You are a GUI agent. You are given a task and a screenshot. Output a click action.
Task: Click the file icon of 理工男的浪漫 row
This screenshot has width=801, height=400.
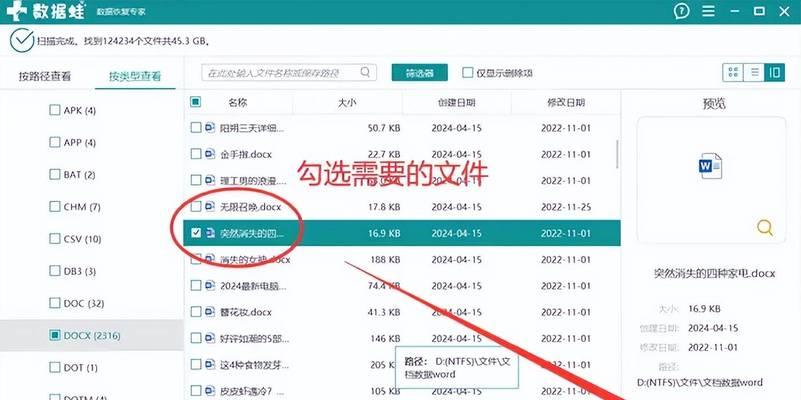(210, 180)
